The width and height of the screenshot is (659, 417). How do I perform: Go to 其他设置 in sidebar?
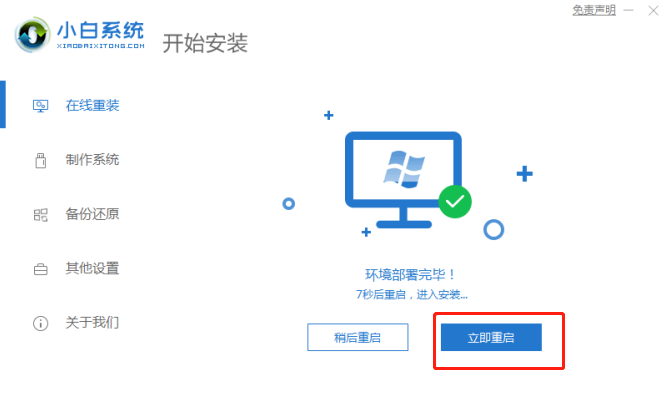point(92,268)
